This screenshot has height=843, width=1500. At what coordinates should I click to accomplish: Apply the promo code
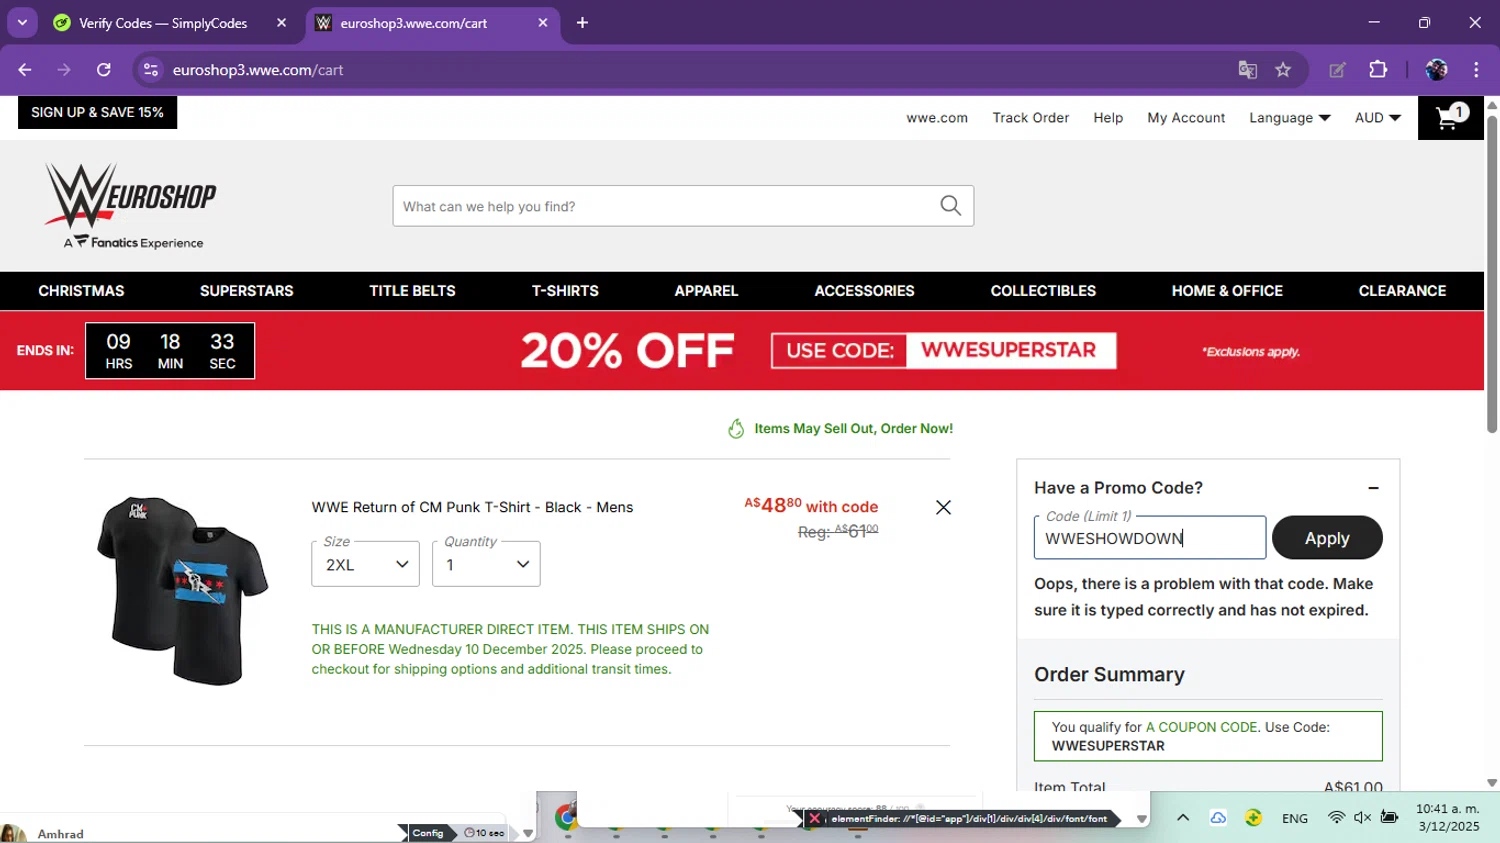[x=1327, y=538]
